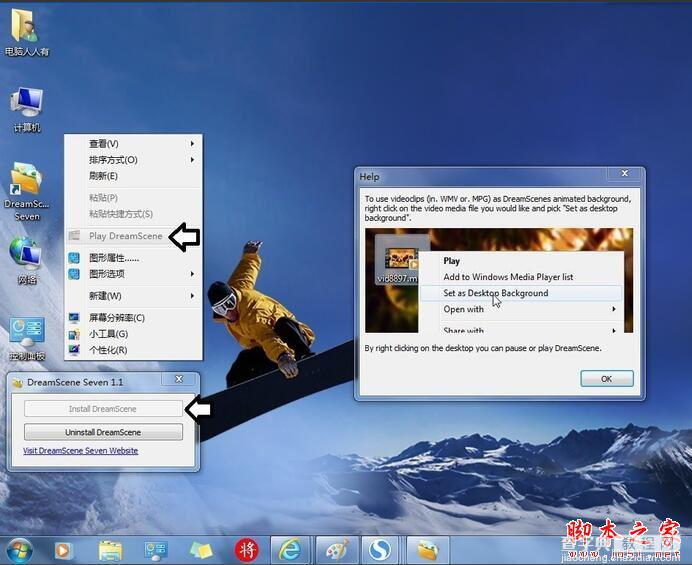692x565 pixels.
Task: Open the Sogou browser taskbar icon
Action: (x=380, y=550)
